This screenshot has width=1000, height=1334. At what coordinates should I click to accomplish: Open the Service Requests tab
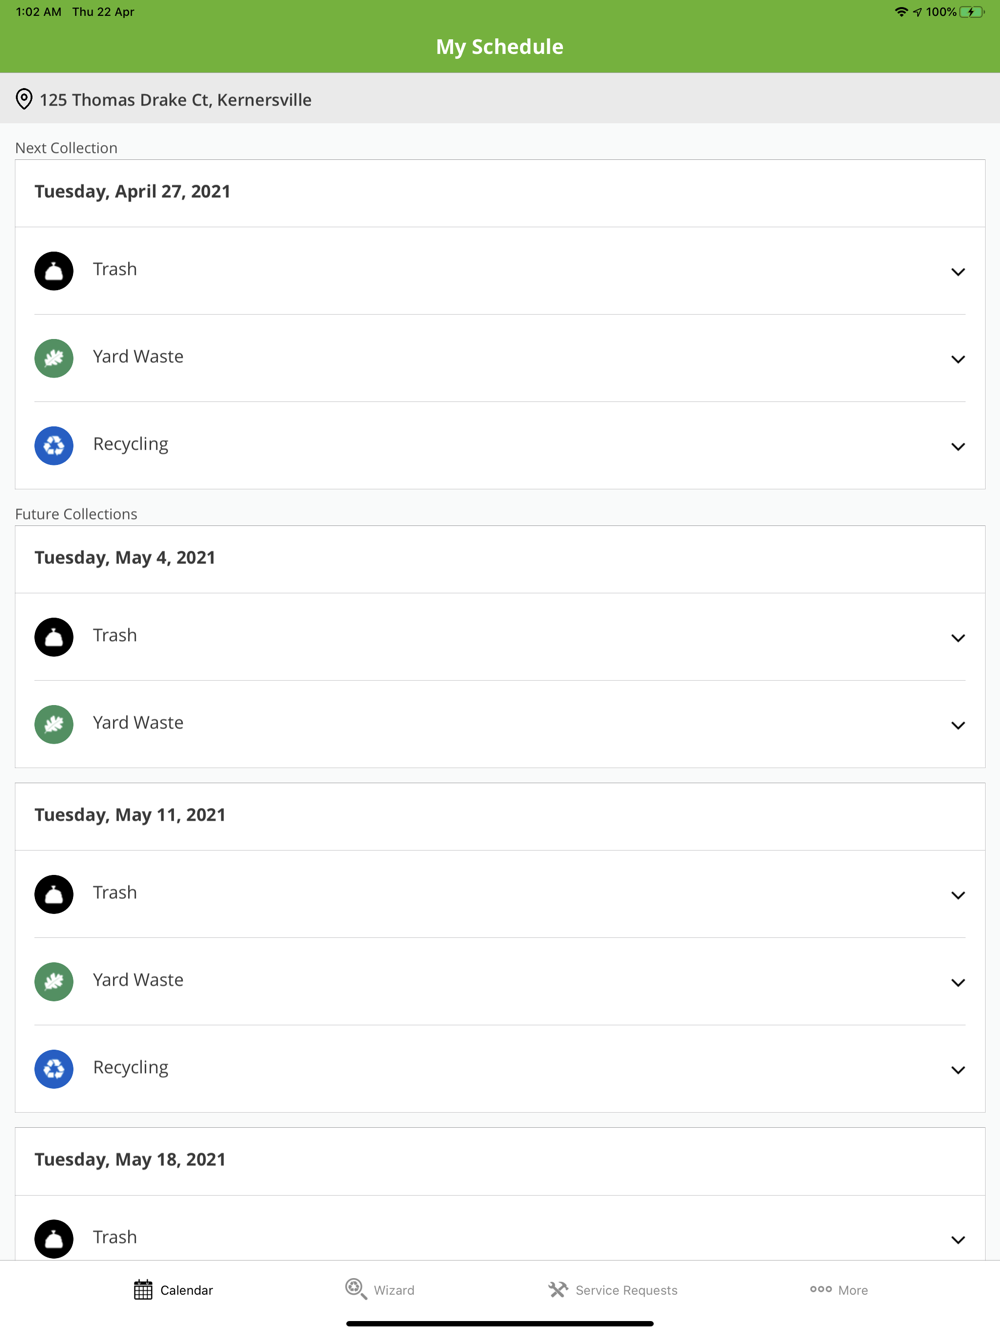[613, 1290]
